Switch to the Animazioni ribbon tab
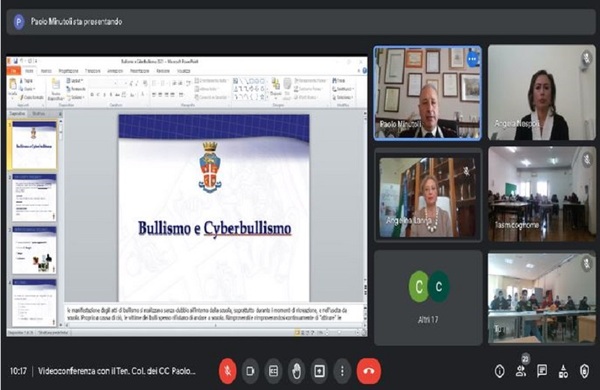Screen dimensions: 600x390 (115, 71)
